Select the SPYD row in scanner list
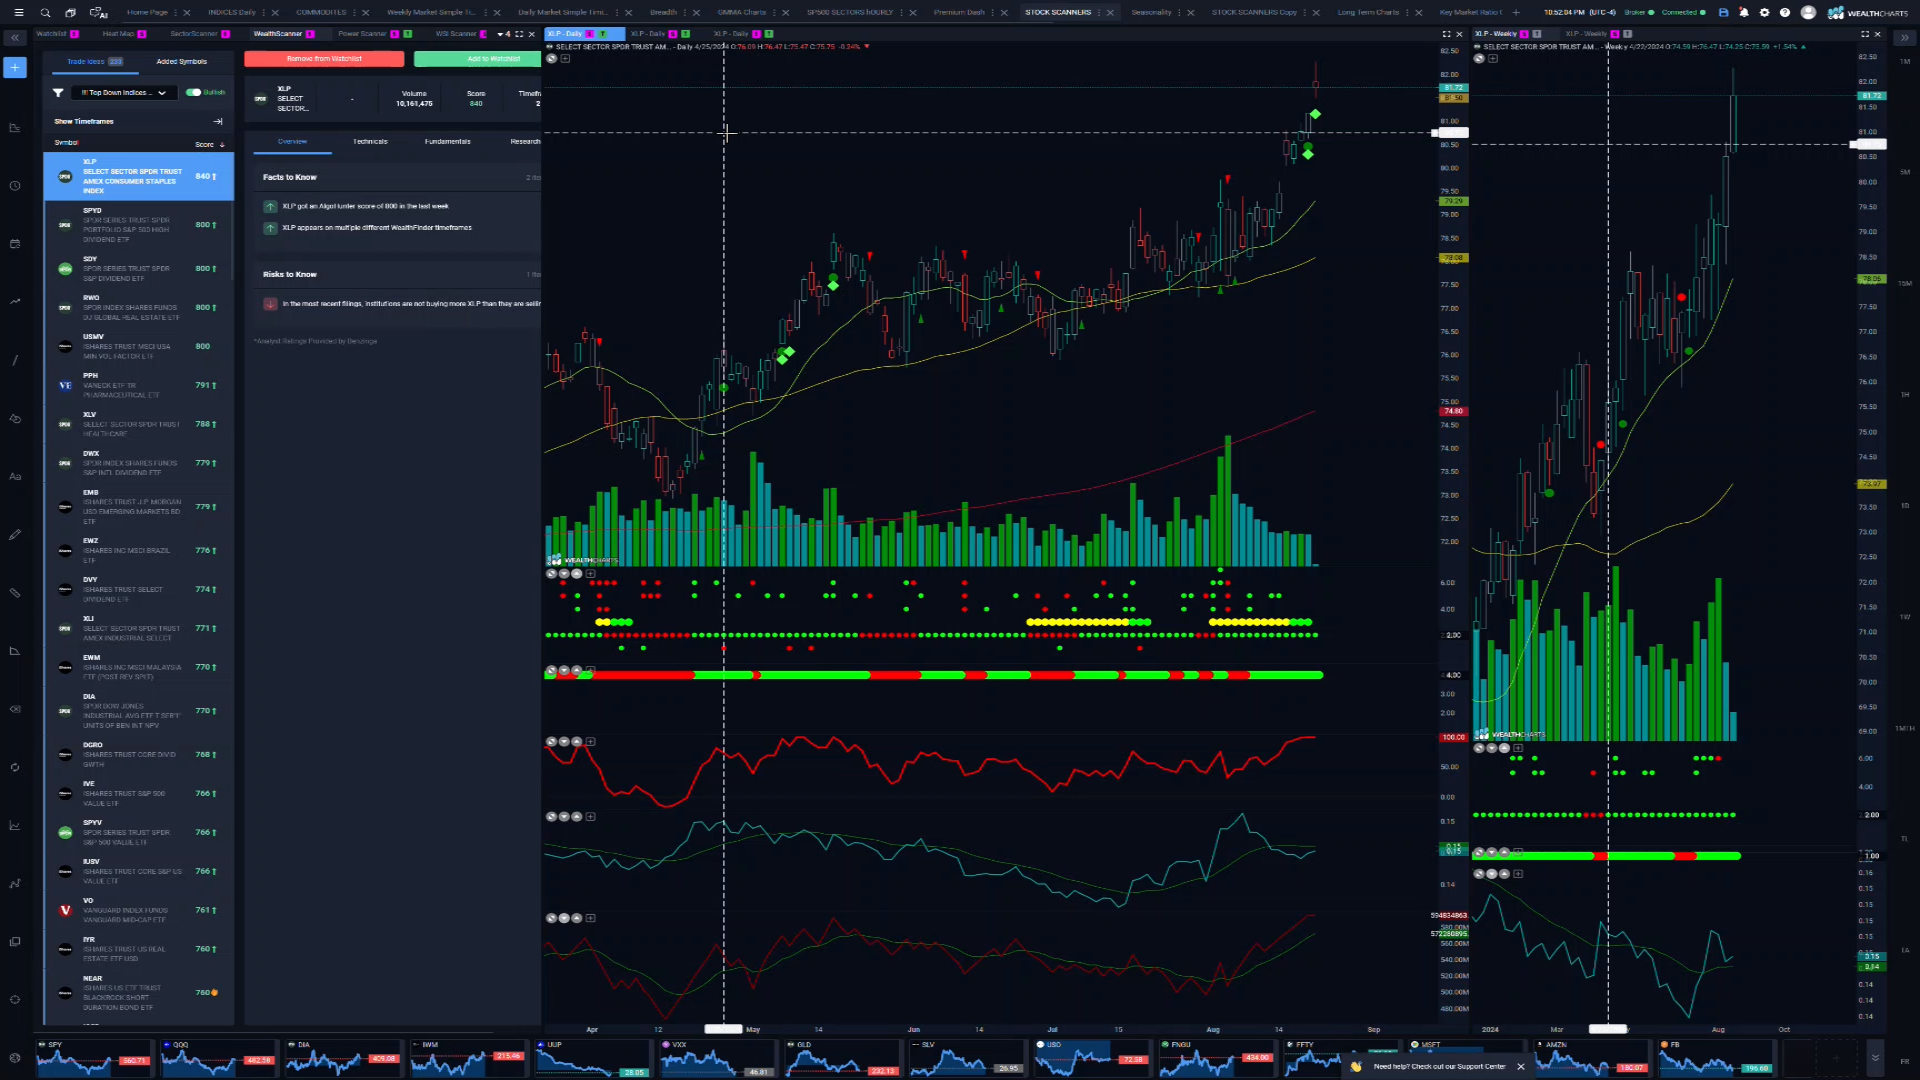1920x1080 pixels. pos(139,225)
